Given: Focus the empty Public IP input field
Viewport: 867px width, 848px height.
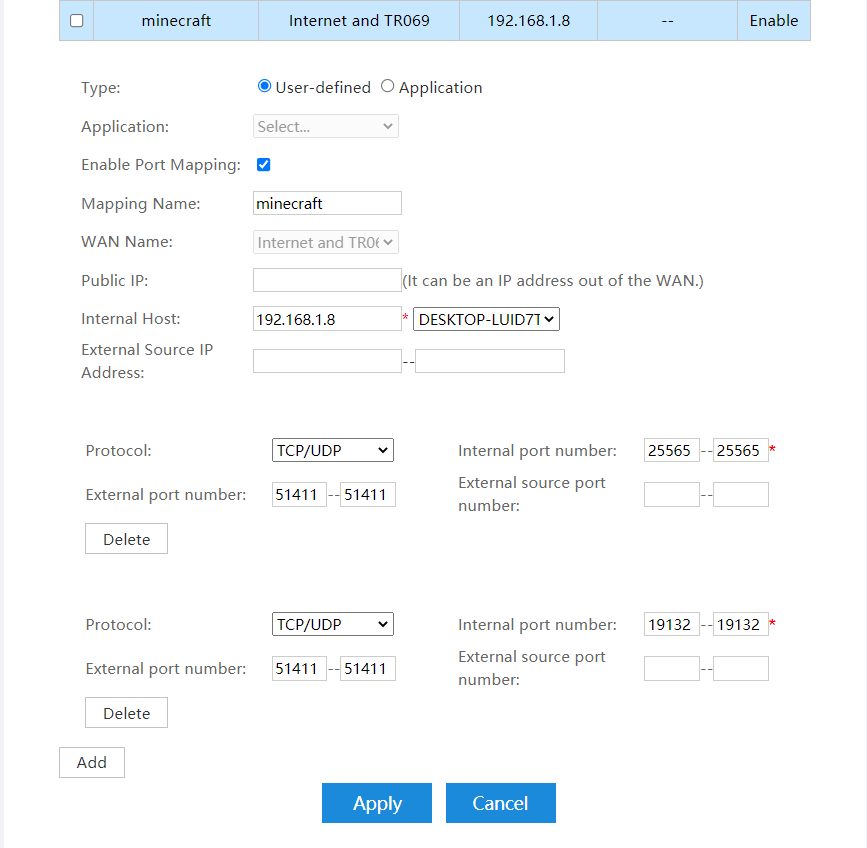Looking at the screenshot, I should point(327,280).
